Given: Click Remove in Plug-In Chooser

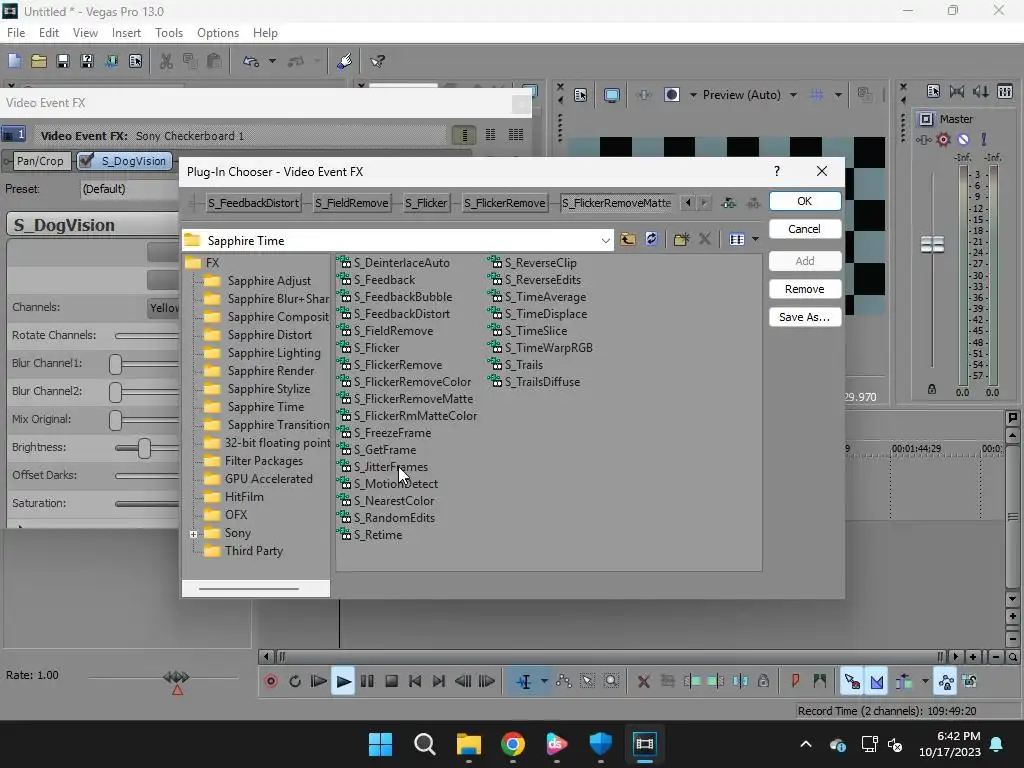Looking at the screenshot, I should [805, 289].
